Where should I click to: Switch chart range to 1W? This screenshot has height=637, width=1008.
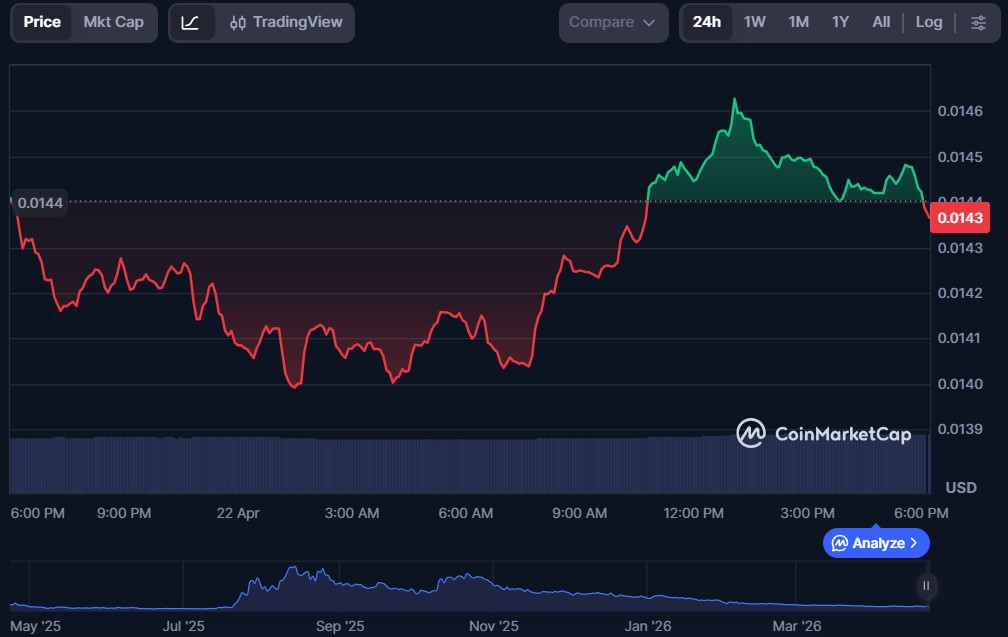pyautogui.click(x=755, y=22)
